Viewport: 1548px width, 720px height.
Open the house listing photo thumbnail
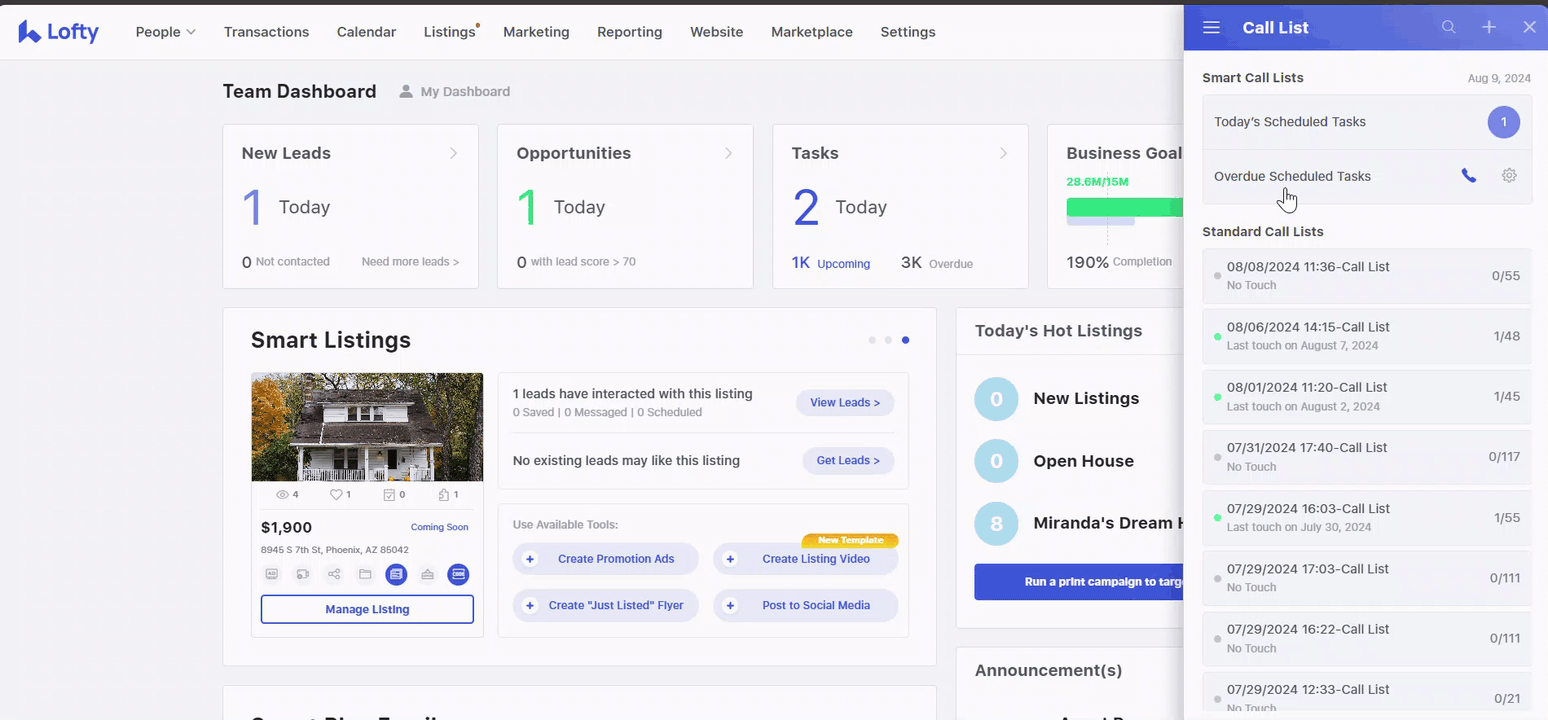(x=367, y=427)
